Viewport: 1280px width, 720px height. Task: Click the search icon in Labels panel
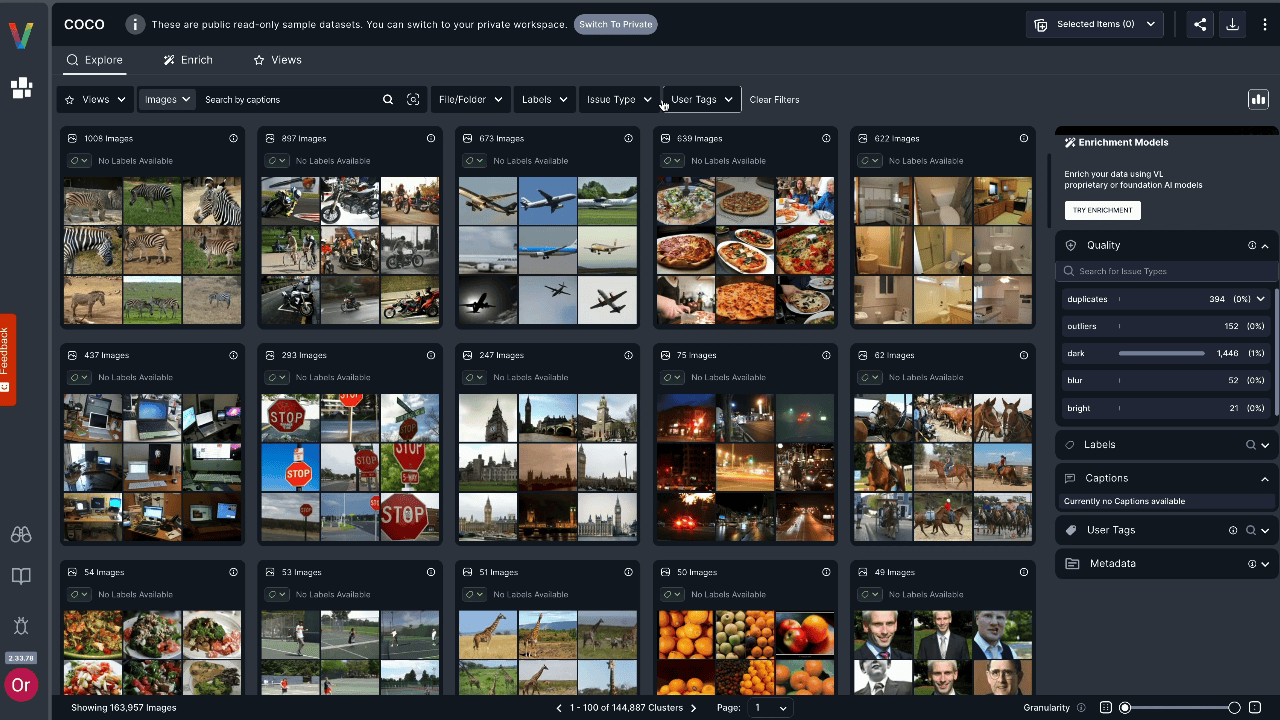[x=1251, y=445]
